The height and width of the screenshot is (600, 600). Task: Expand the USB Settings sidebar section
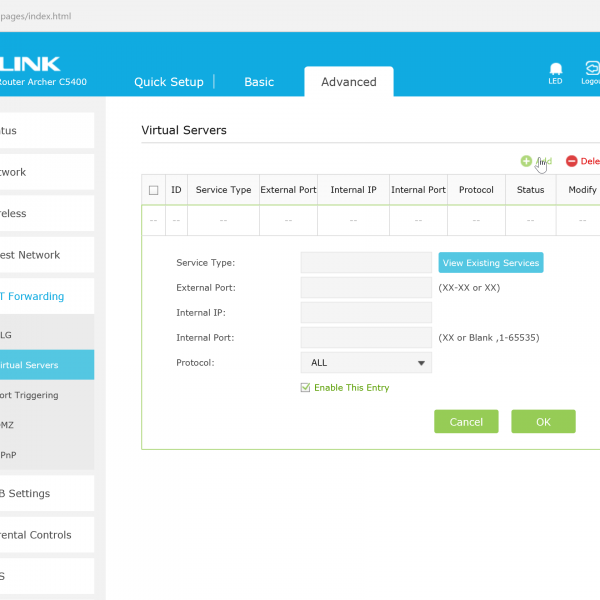click(x=40, y=493)
